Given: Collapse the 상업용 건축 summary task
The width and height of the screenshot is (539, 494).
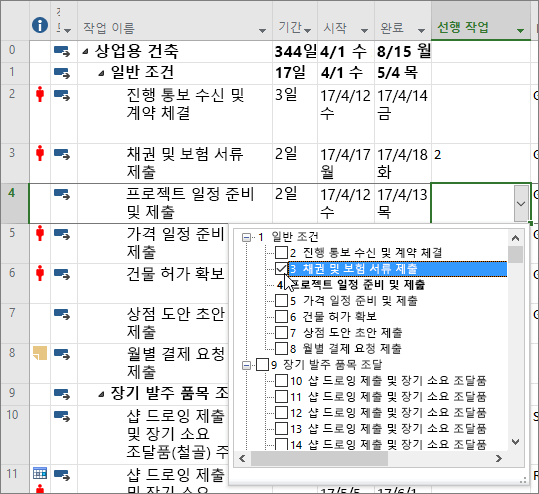Looking at the screenshot, I should tap(85, 52).
